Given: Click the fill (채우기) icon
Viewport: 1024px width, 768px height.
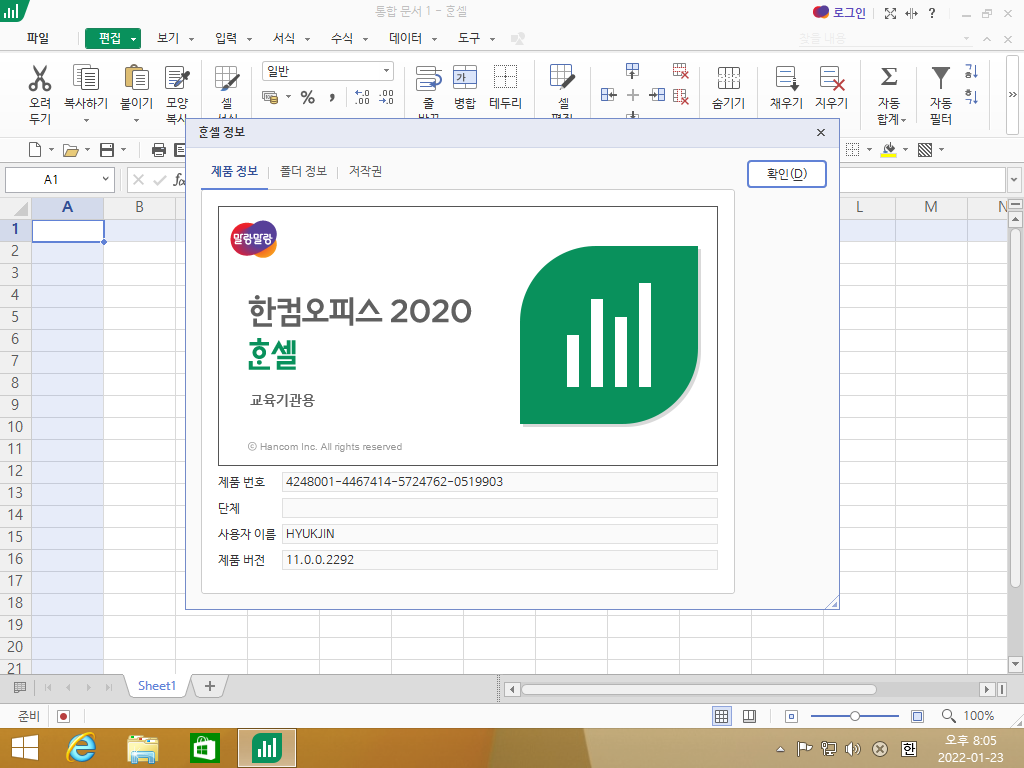Looking at the screenshot, I should (786, 78).
